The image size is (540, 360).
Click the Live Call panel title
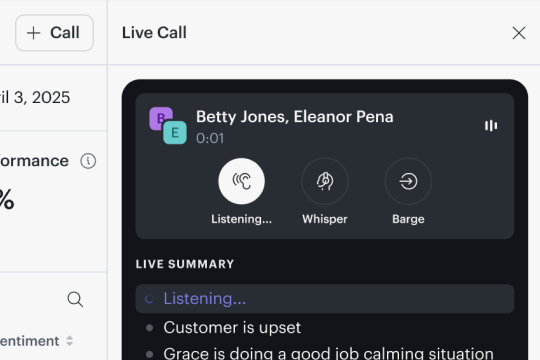coord(154,33)
